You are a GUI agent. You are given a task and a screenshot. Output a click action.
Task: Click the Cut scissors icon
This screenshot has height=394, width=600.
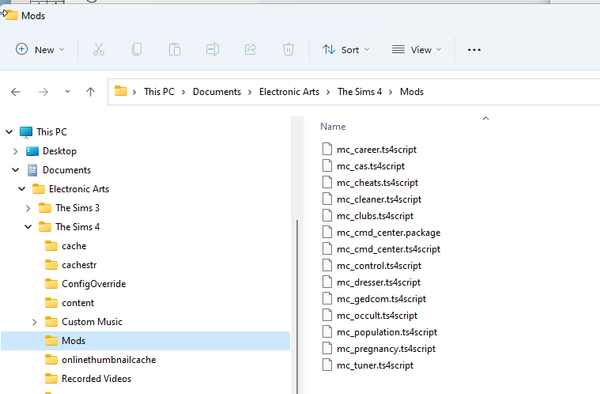(98, 49)
